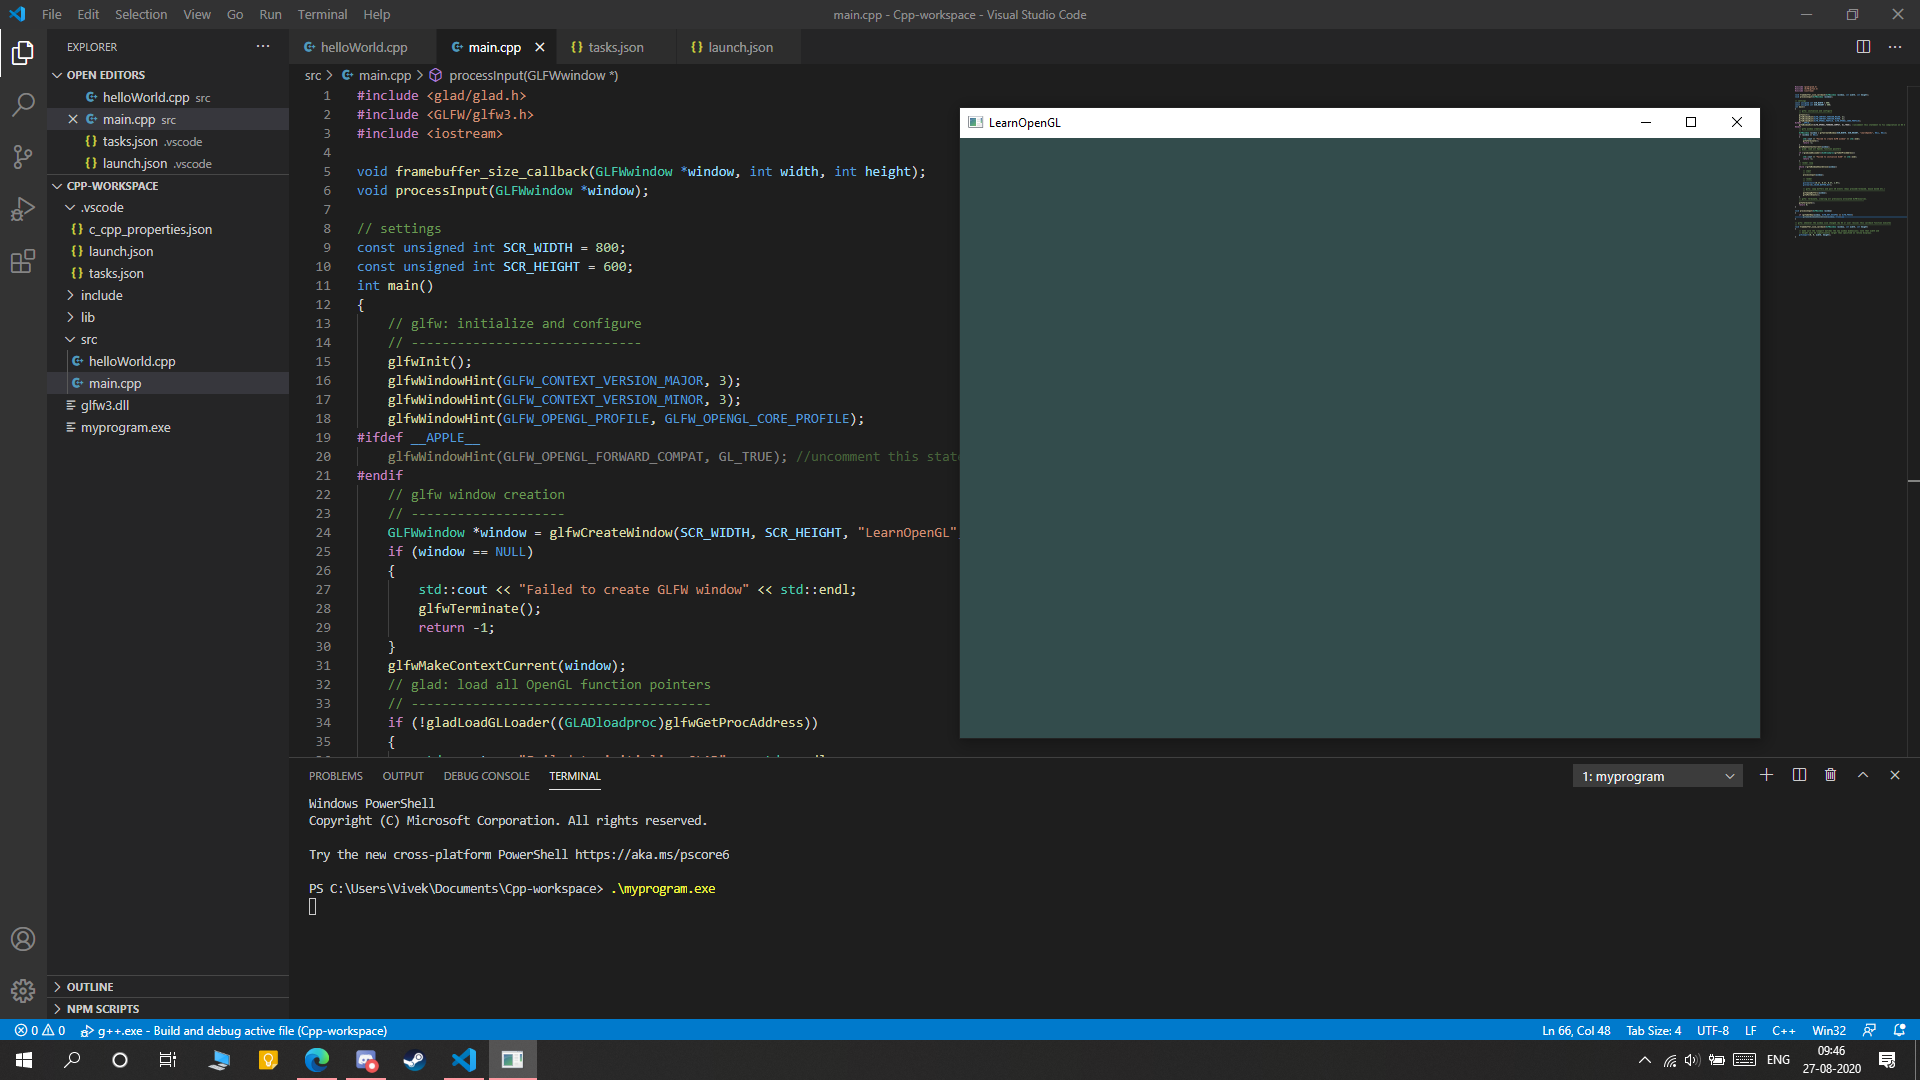Create a new terminal with plus icon
This screenshot has height=1080, width=1920.
click(x=1766, y=775)
